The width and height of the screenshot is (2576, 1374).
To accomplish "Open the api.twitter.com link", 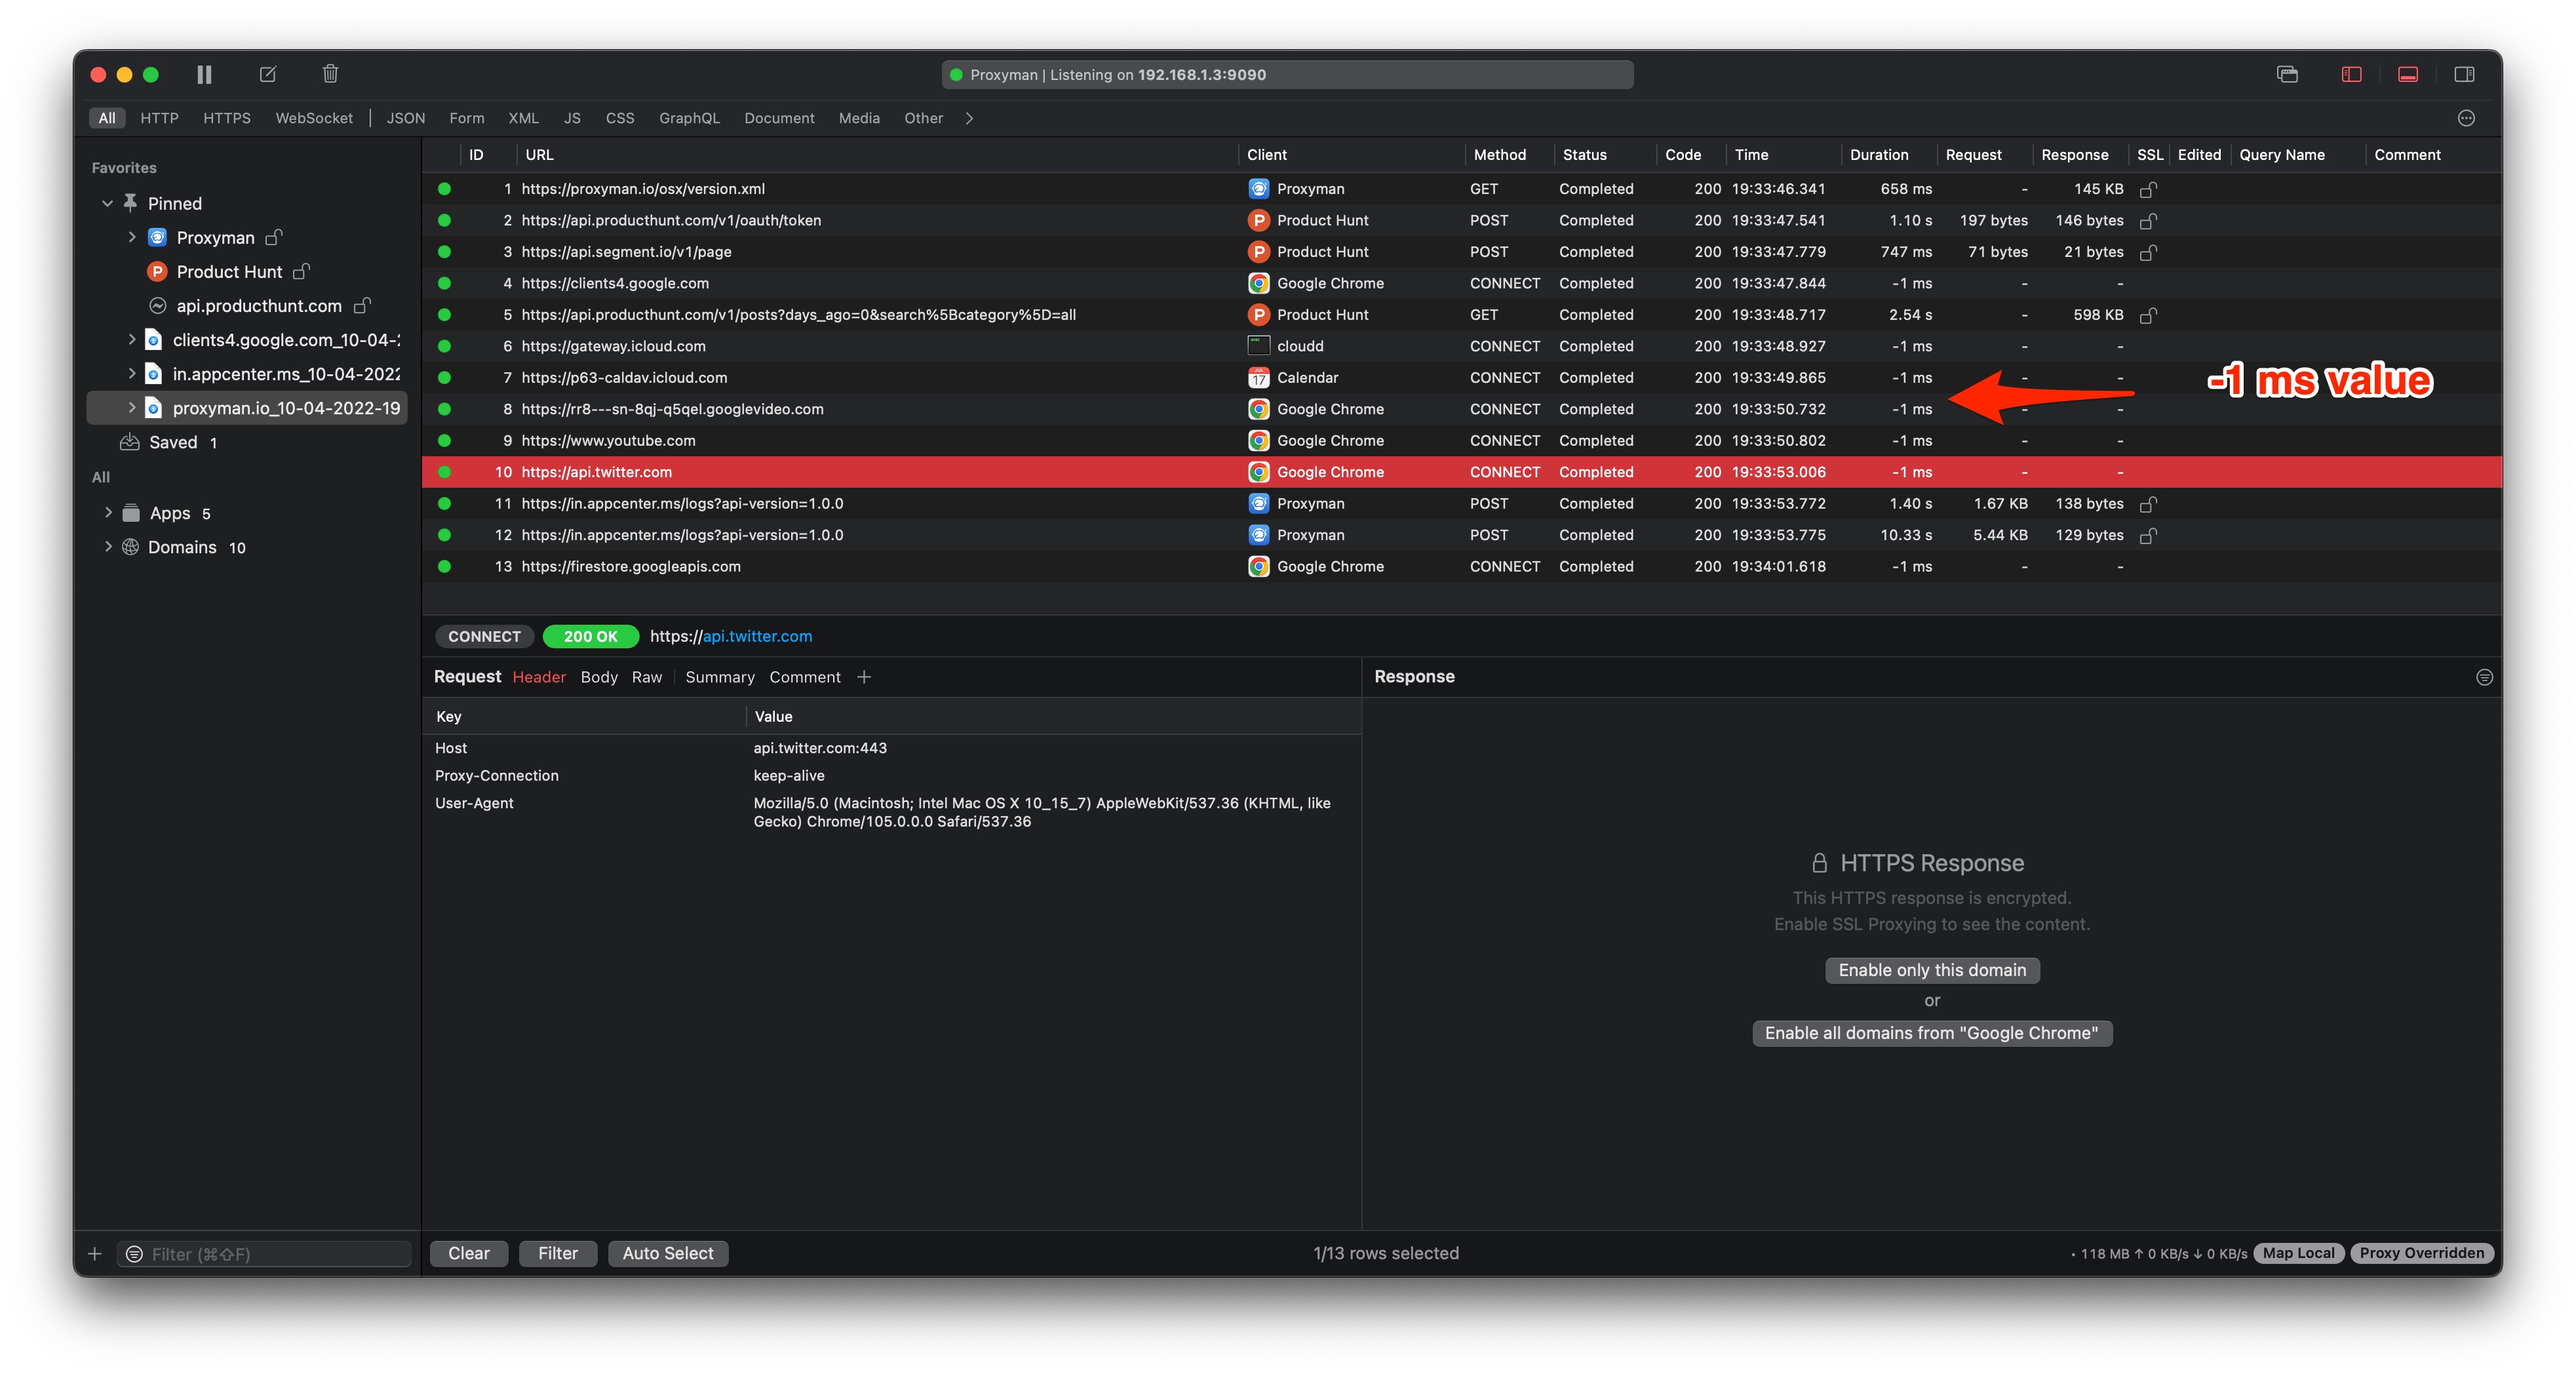I will tap(756, 636).
